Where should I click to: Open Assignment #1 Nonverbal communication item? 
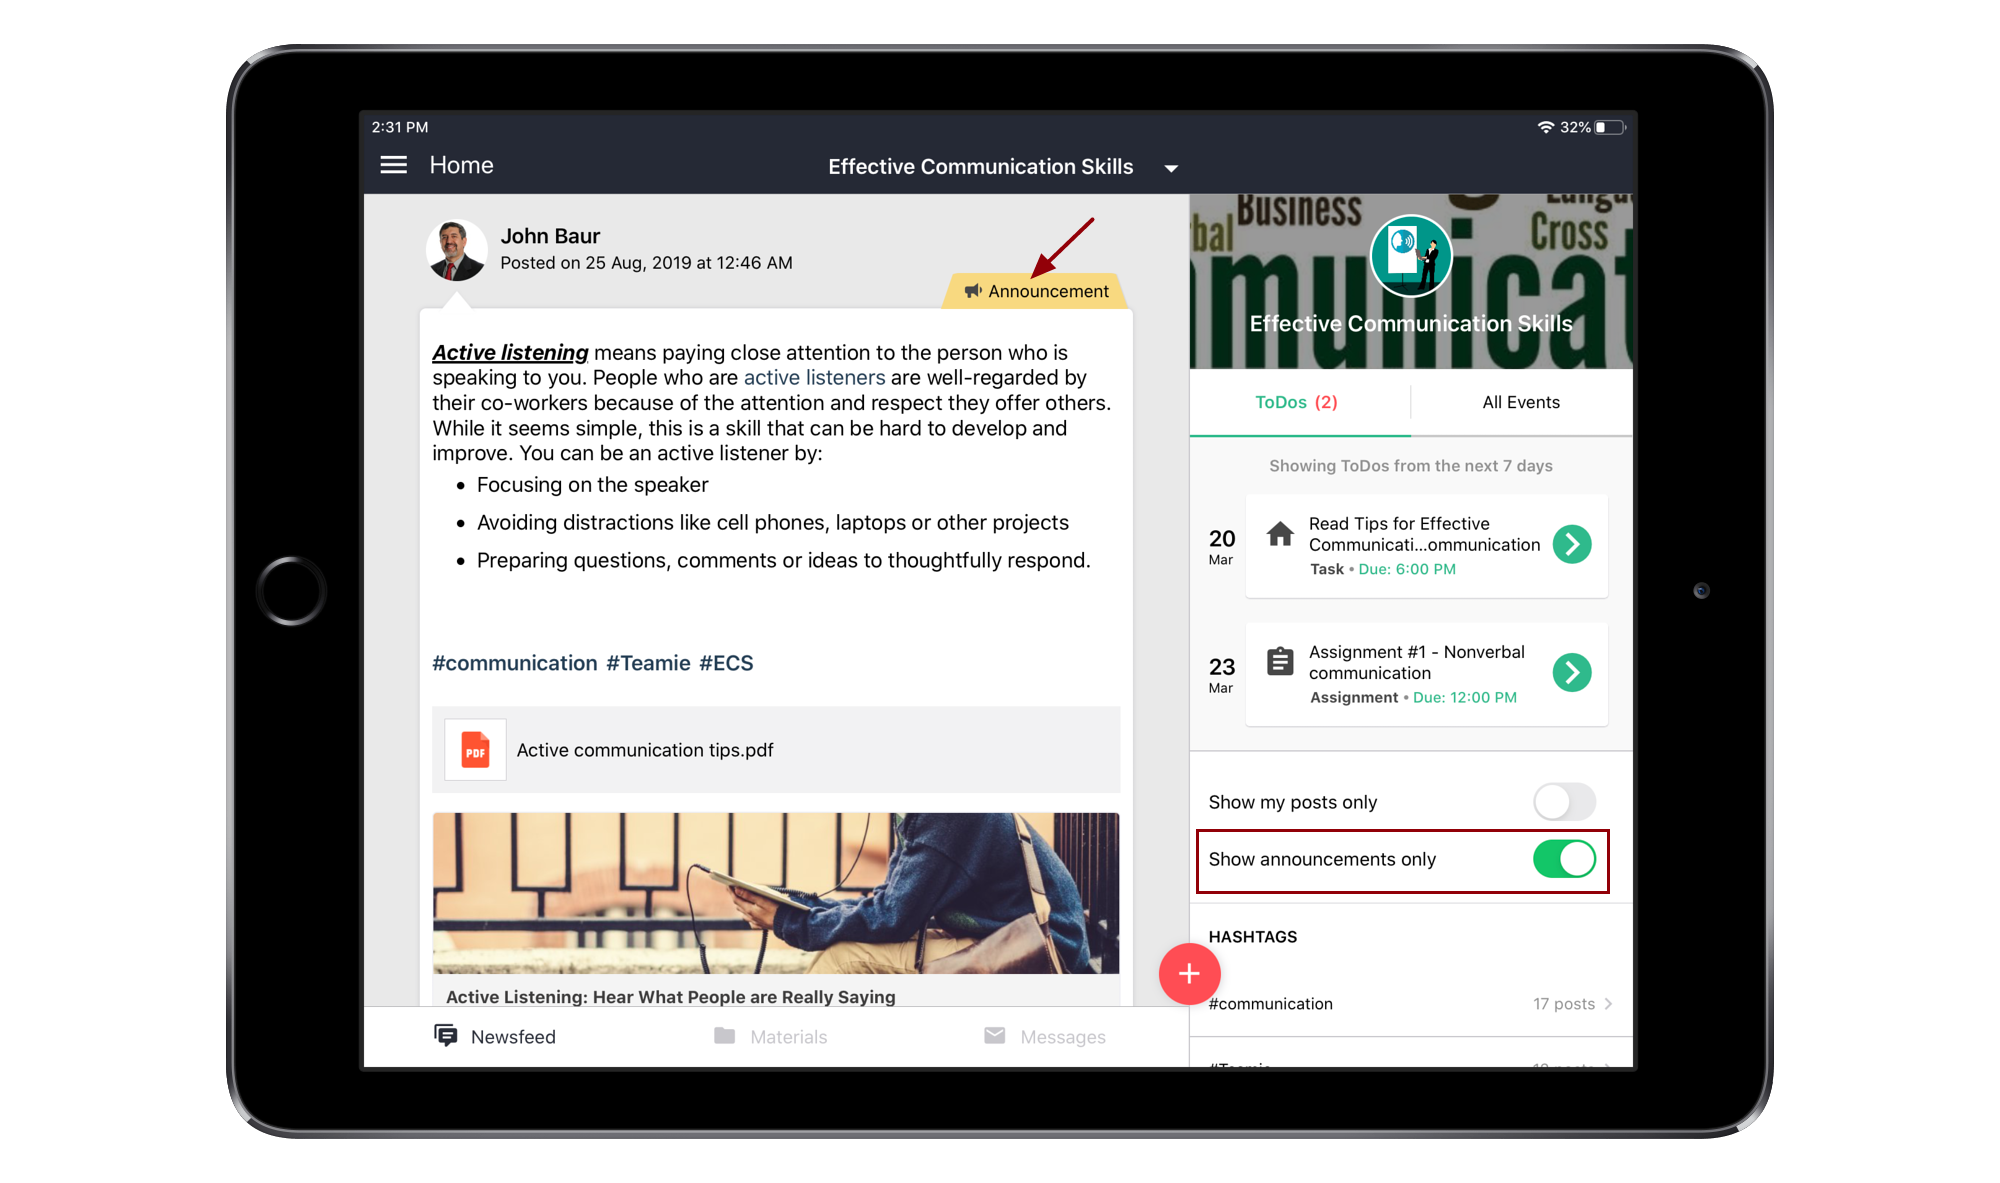1427,674
